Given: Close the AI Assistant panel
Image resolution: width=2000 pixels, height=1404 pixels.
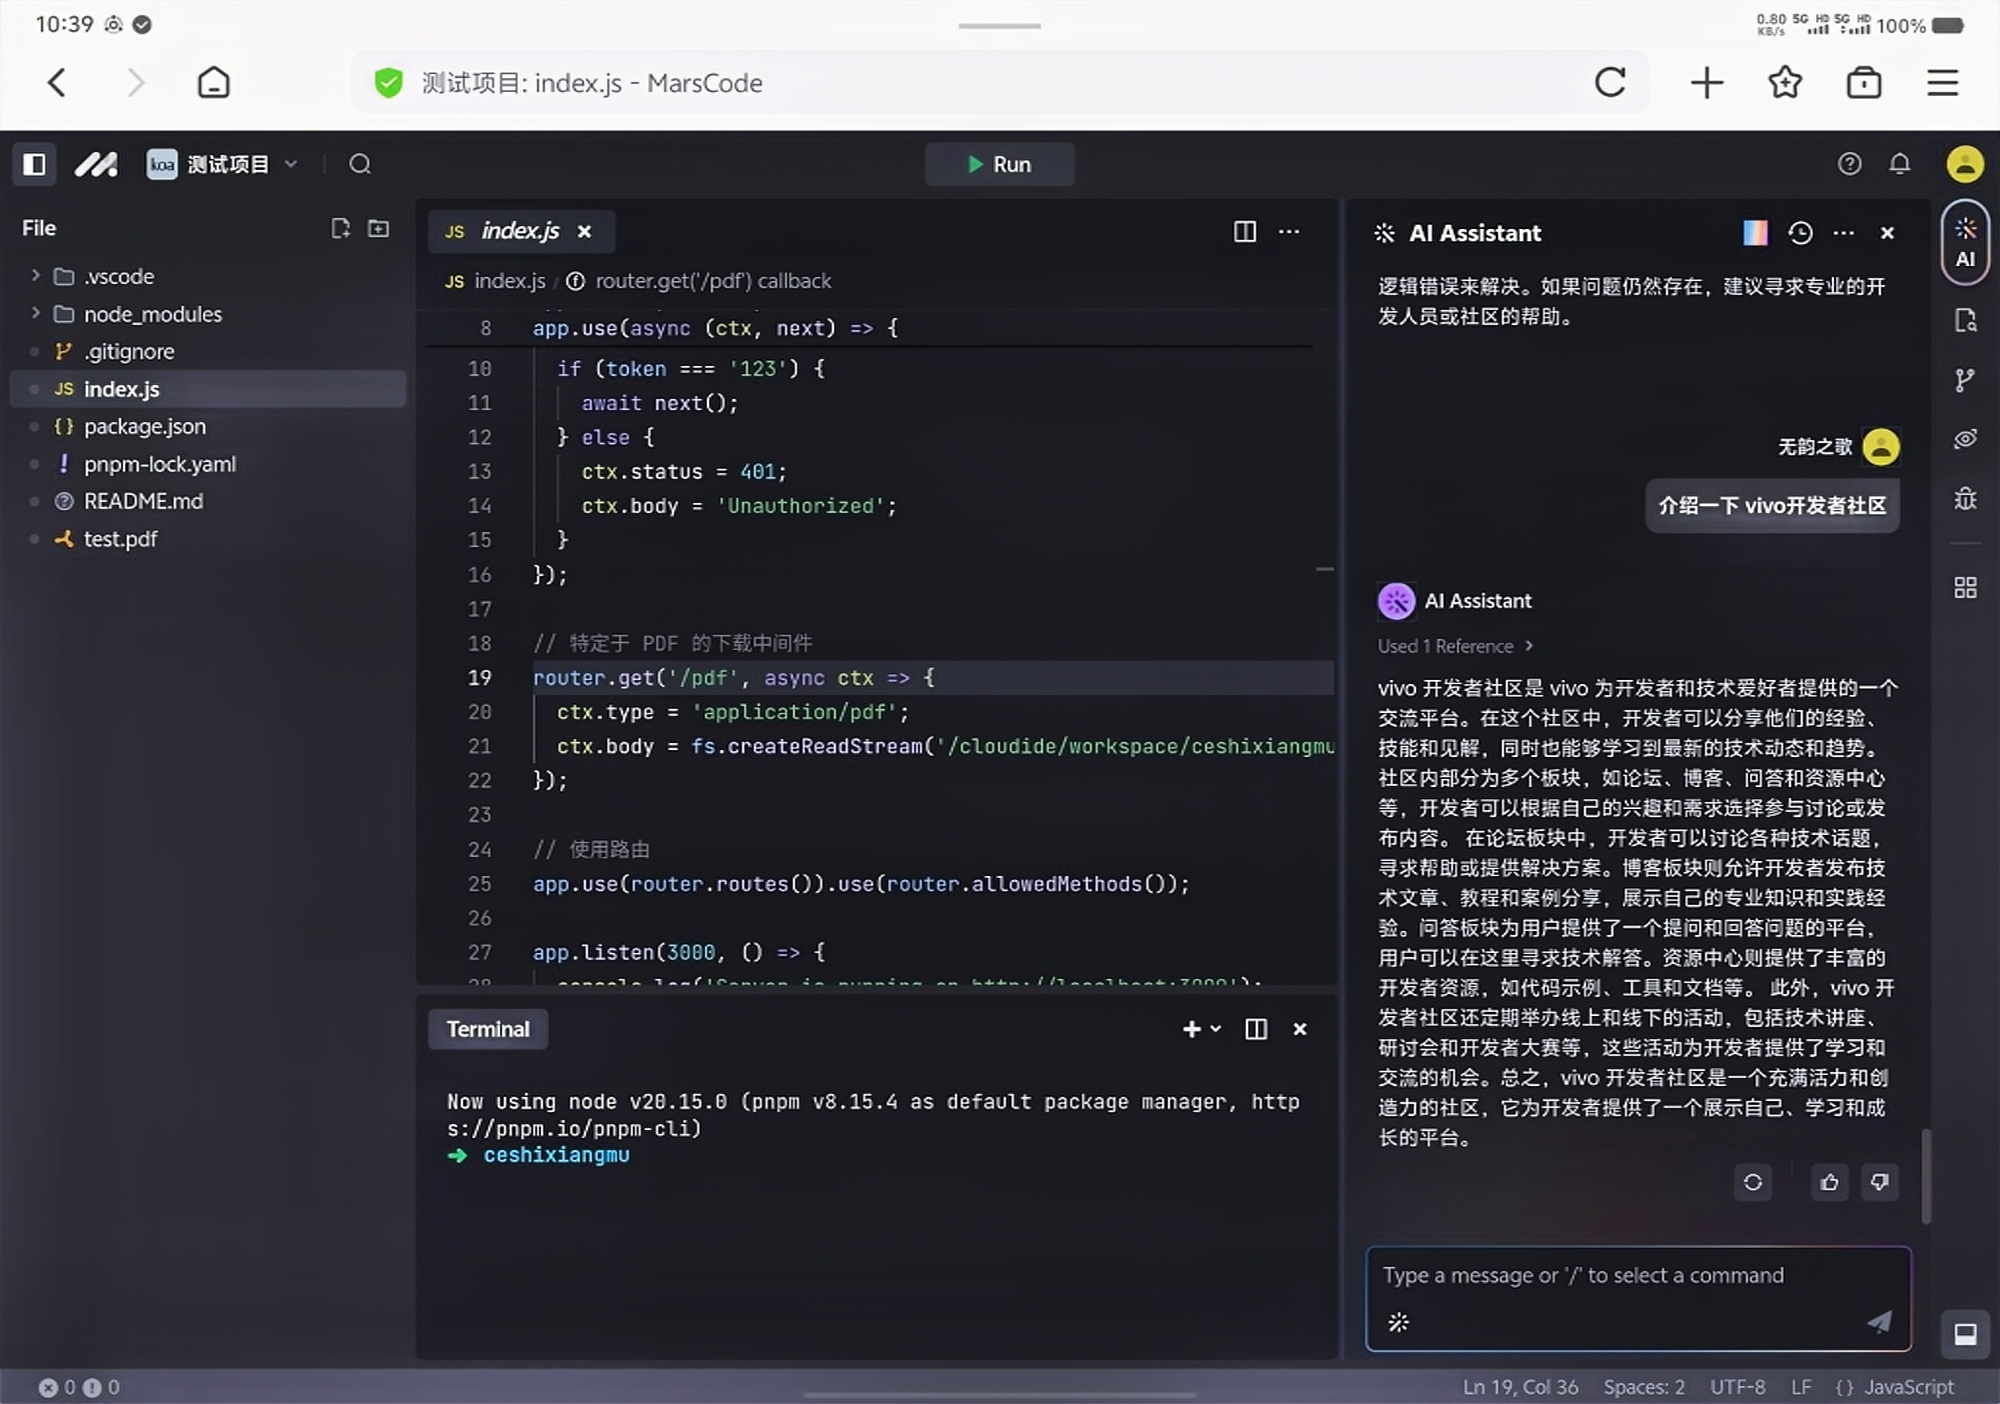Looking at the screenshot, I should [x=1887, y=233].
